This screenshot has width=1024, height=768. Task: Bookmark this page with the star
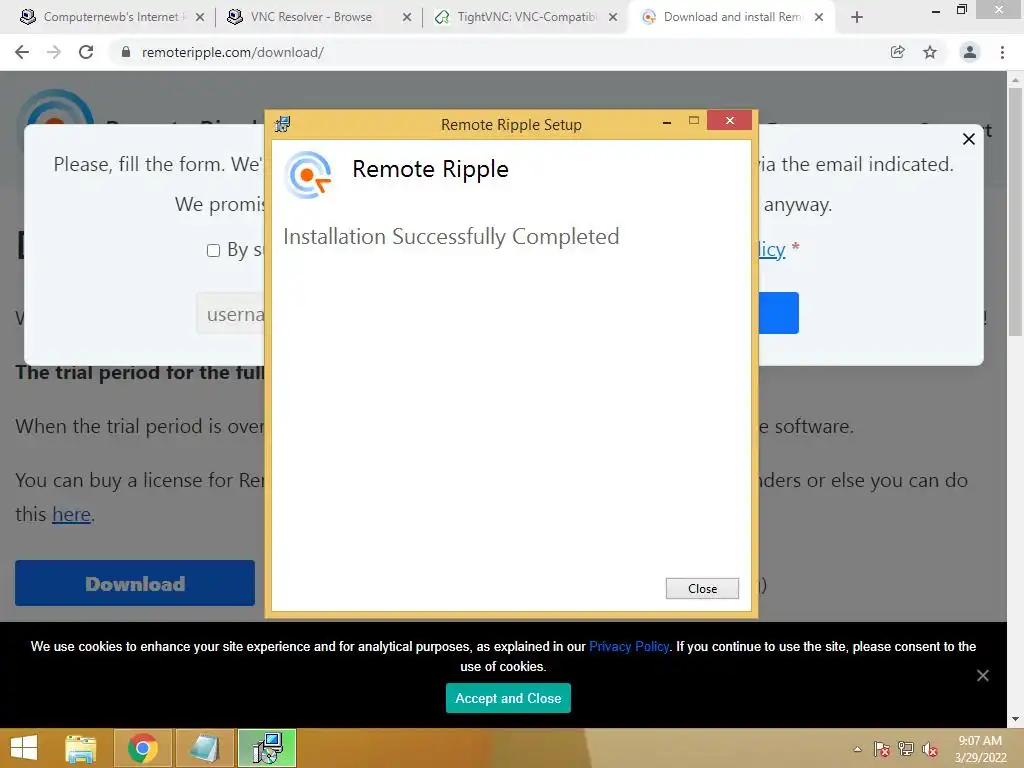pyautogui.click(x=930, y=52)
